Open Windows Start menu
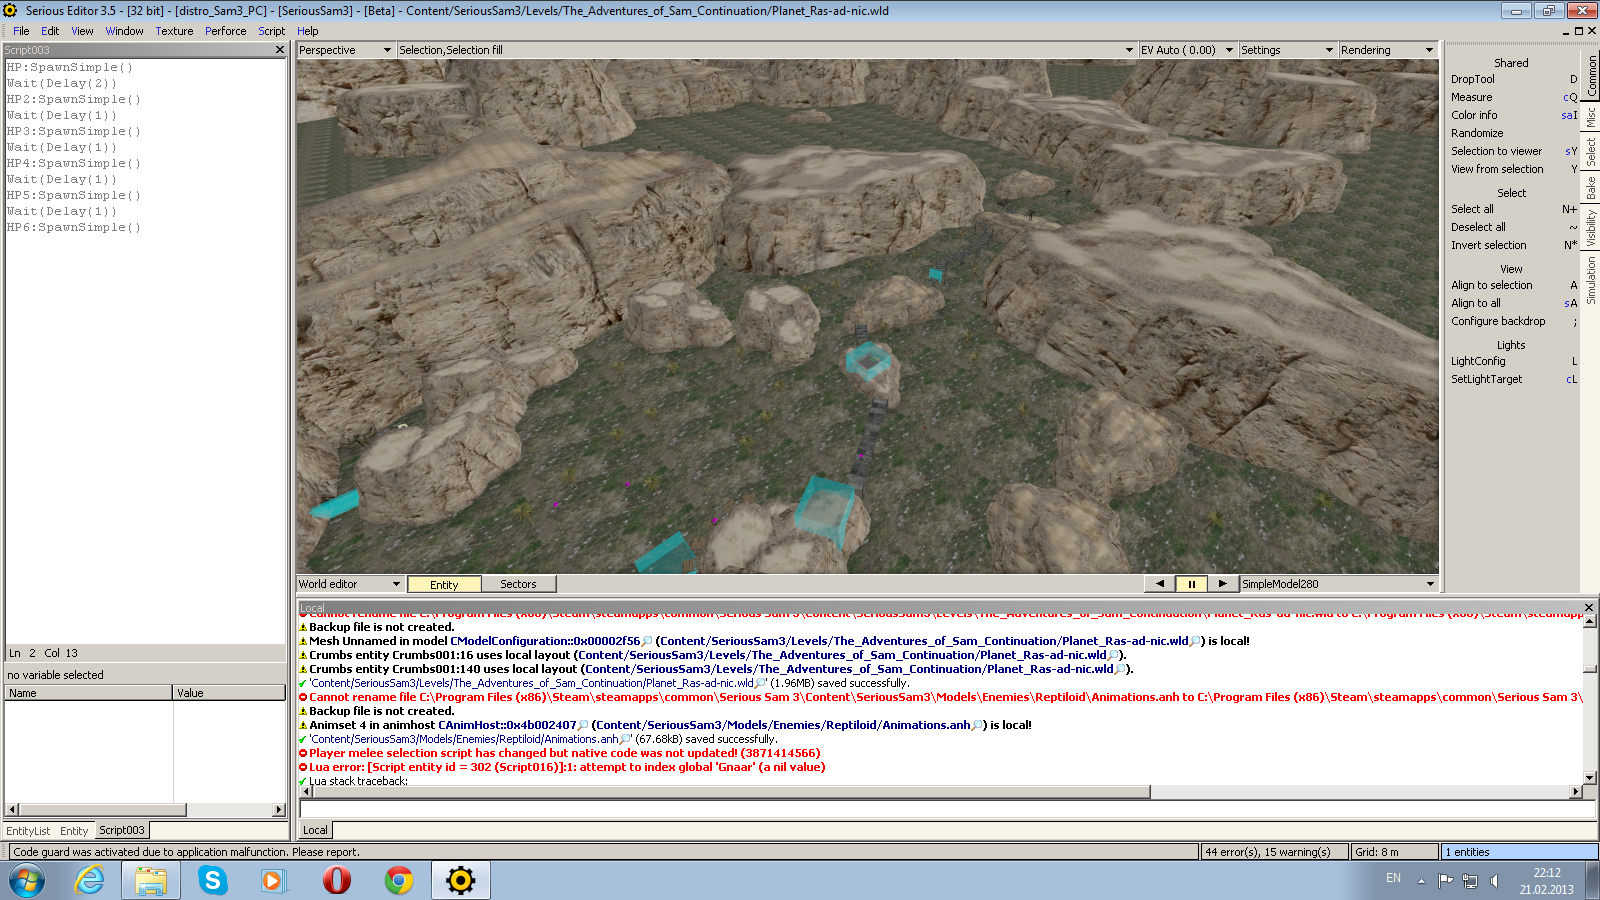Viewport: 1600px width, 900px height. point(27,881)
